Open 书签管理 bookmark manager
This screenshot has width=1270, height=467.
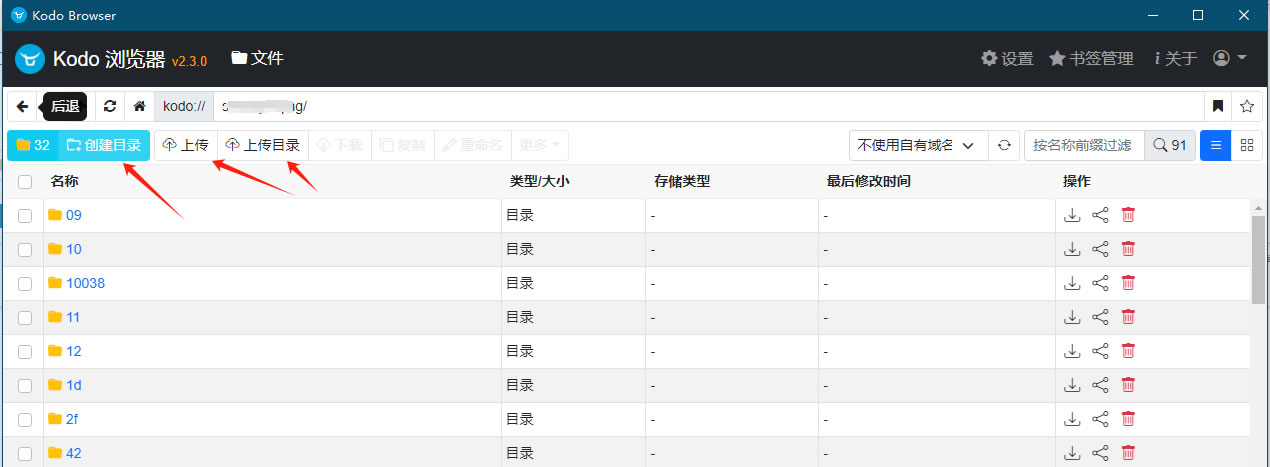1090,58
